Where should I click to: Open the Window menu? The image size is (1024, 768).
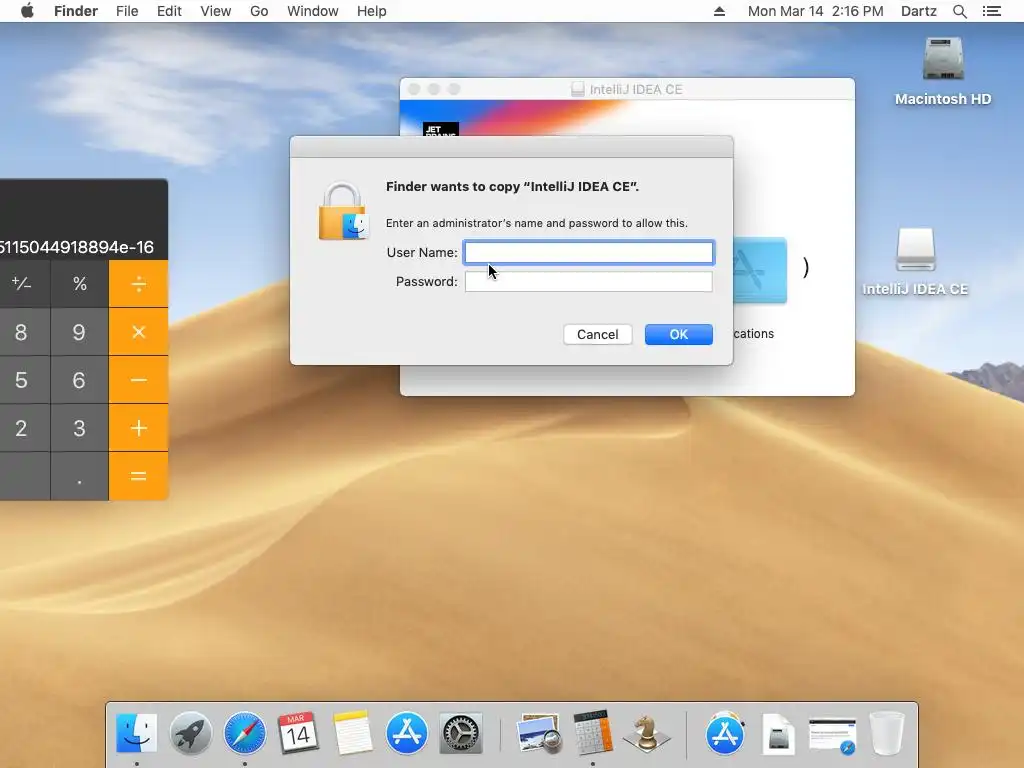coord(313,11)
